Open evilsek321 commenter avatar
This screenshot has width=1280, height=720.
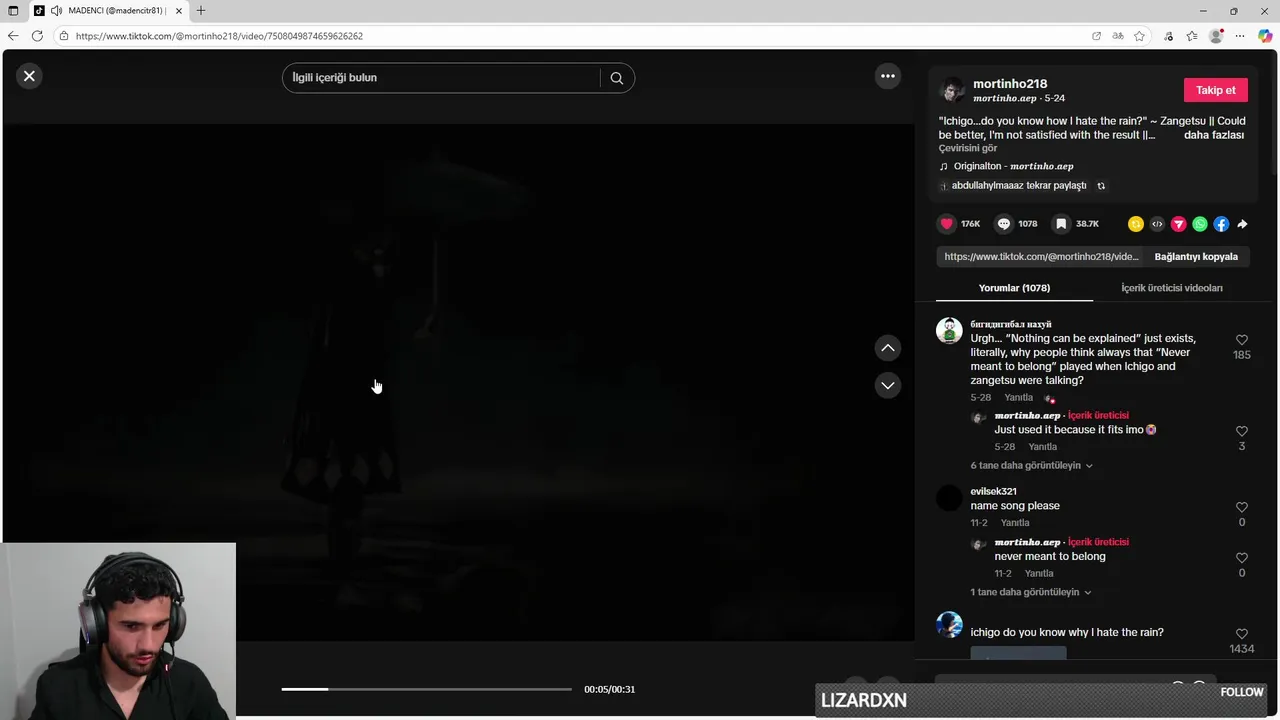click(x=949, y=498)
